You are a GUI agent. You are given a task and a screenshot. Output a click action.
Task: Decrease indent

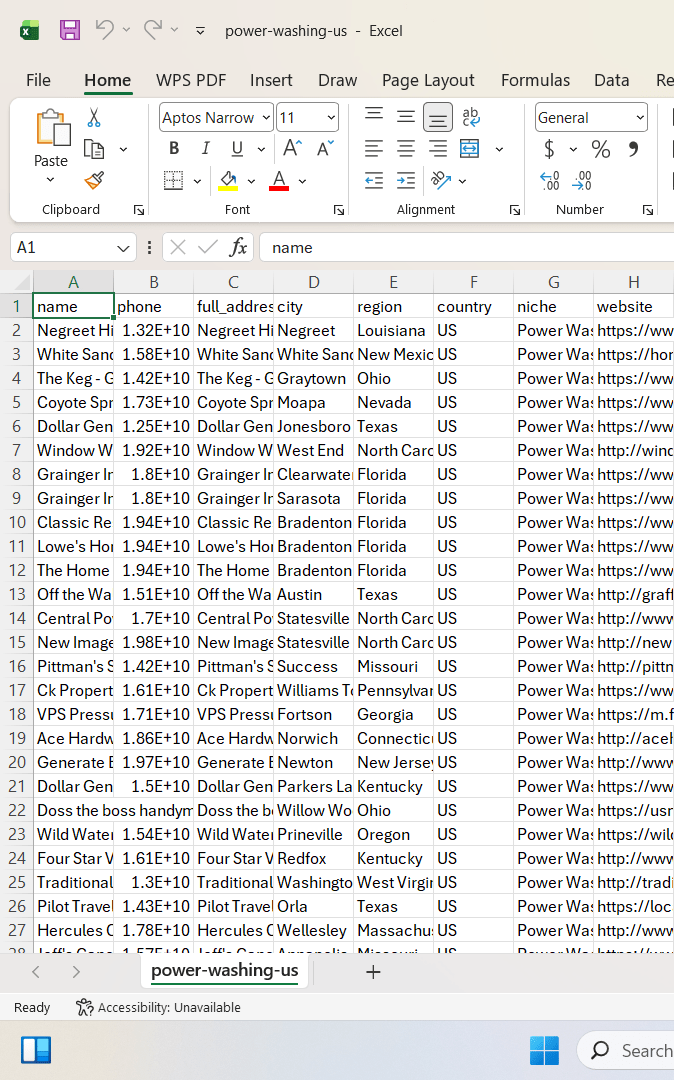[x=374, y=180]
